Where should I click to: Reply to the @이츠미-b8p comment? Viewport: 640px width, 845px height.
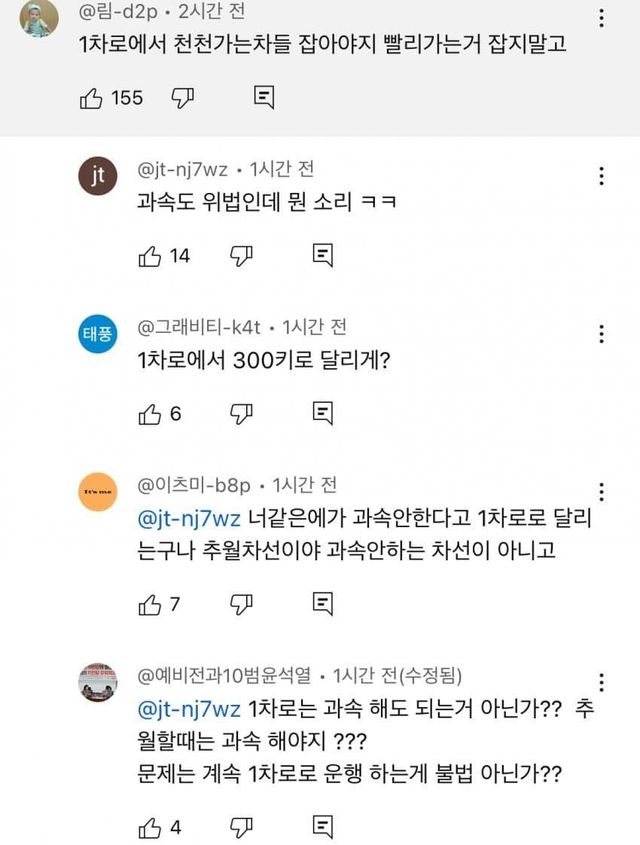[x=322, y=603]
